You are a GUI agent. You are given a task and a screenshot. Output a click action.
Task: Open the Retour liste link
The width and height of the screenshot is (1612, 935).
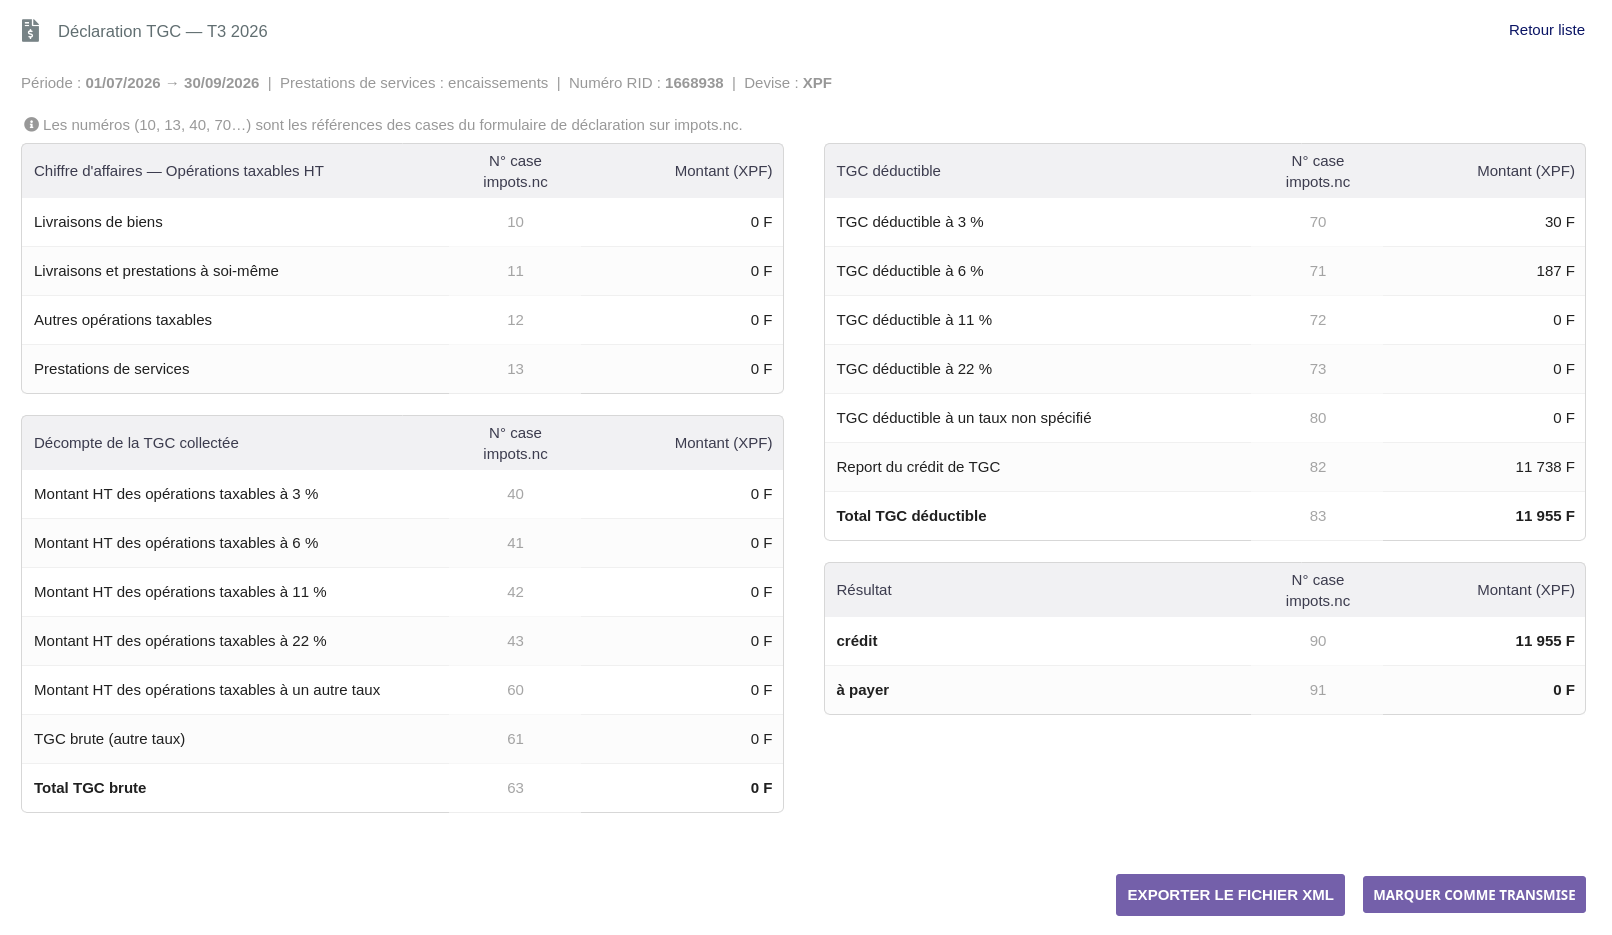point(1546,30)
